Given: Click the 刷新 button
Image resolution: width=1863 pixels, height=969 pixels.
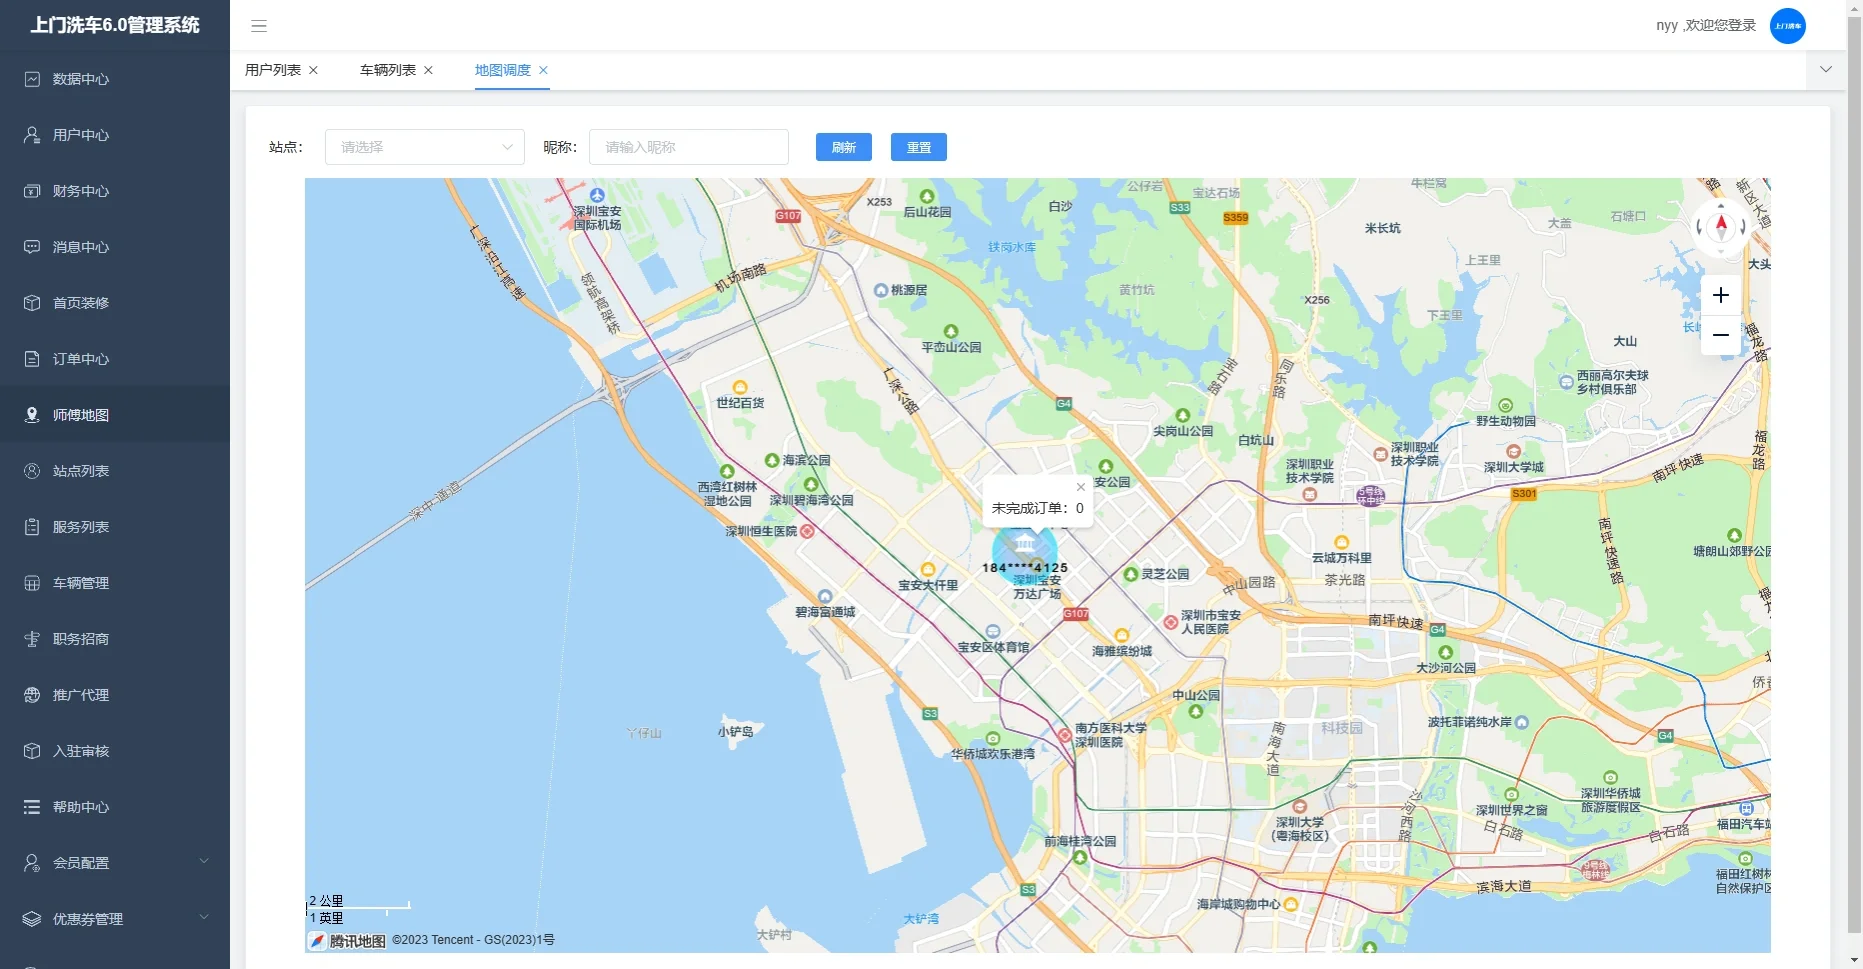Looking at the screenshot, I should pos(843,147).
